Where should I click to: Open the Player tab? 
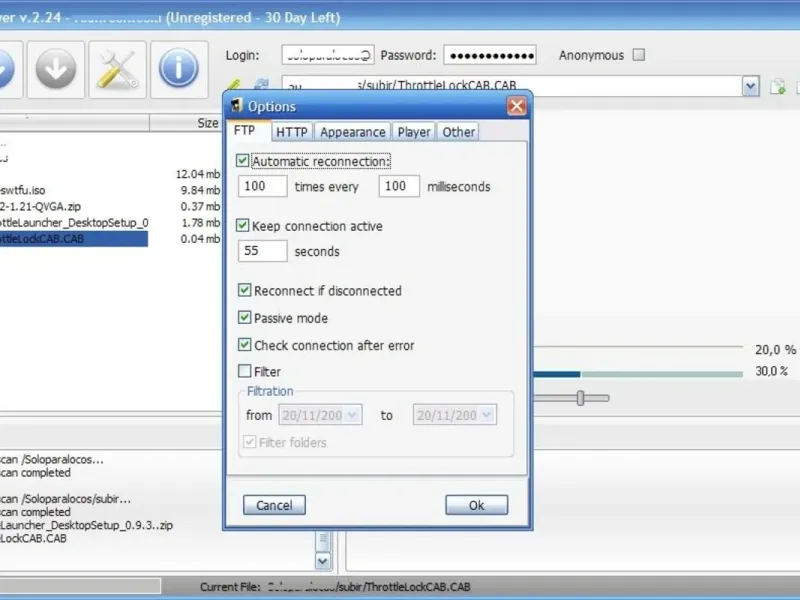pyautogui.click(x=414, y=132)
